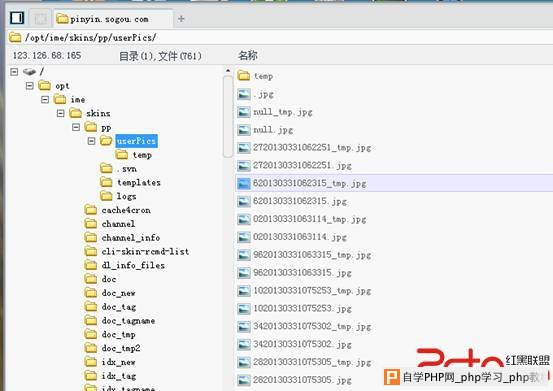Image resolution: width=553 pixels, height=391 pixels.
Task: Click the ime folder icon in tree
Action: (60, 99)
